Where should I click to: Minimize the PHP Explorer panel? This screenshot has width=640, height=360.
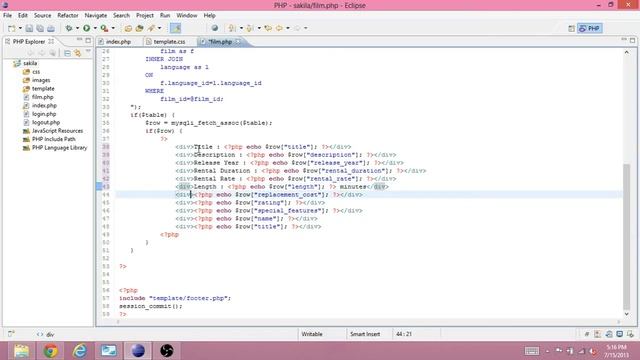click(80, 40)
